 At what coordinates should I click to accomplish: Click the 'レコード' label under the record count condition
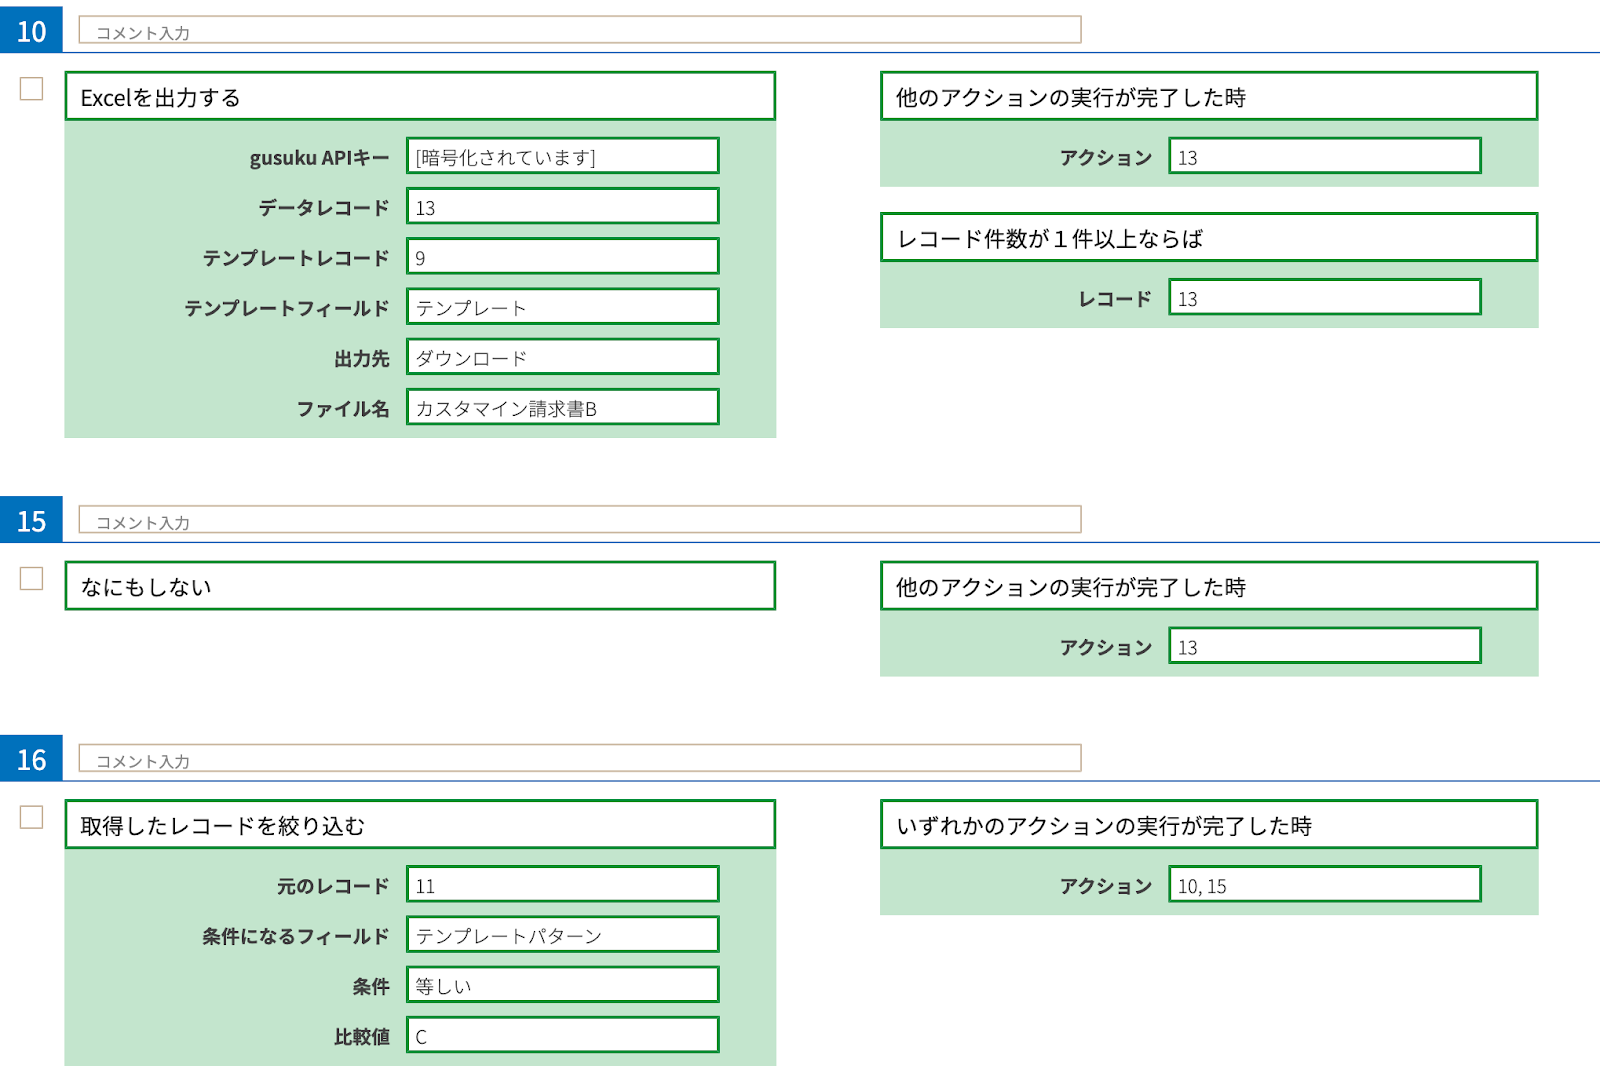pyautogui.click(x=1115, y=299)
